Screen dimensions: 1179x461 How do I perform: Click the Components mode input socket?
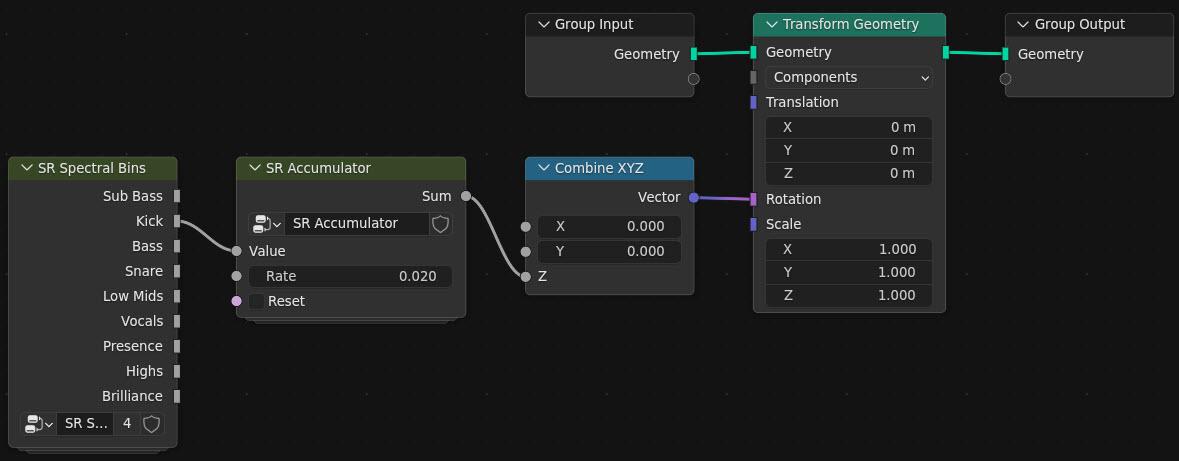click(x=753, y=77)
